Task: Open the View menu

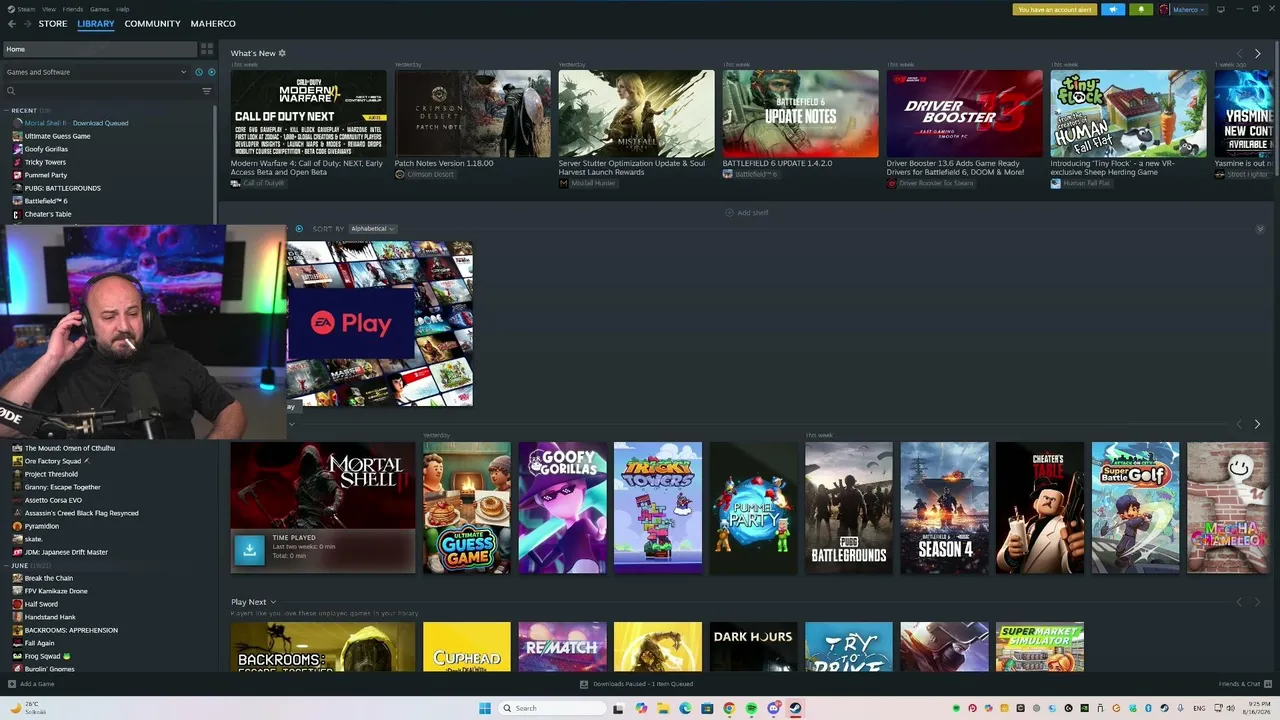Action: coord(49,9)
